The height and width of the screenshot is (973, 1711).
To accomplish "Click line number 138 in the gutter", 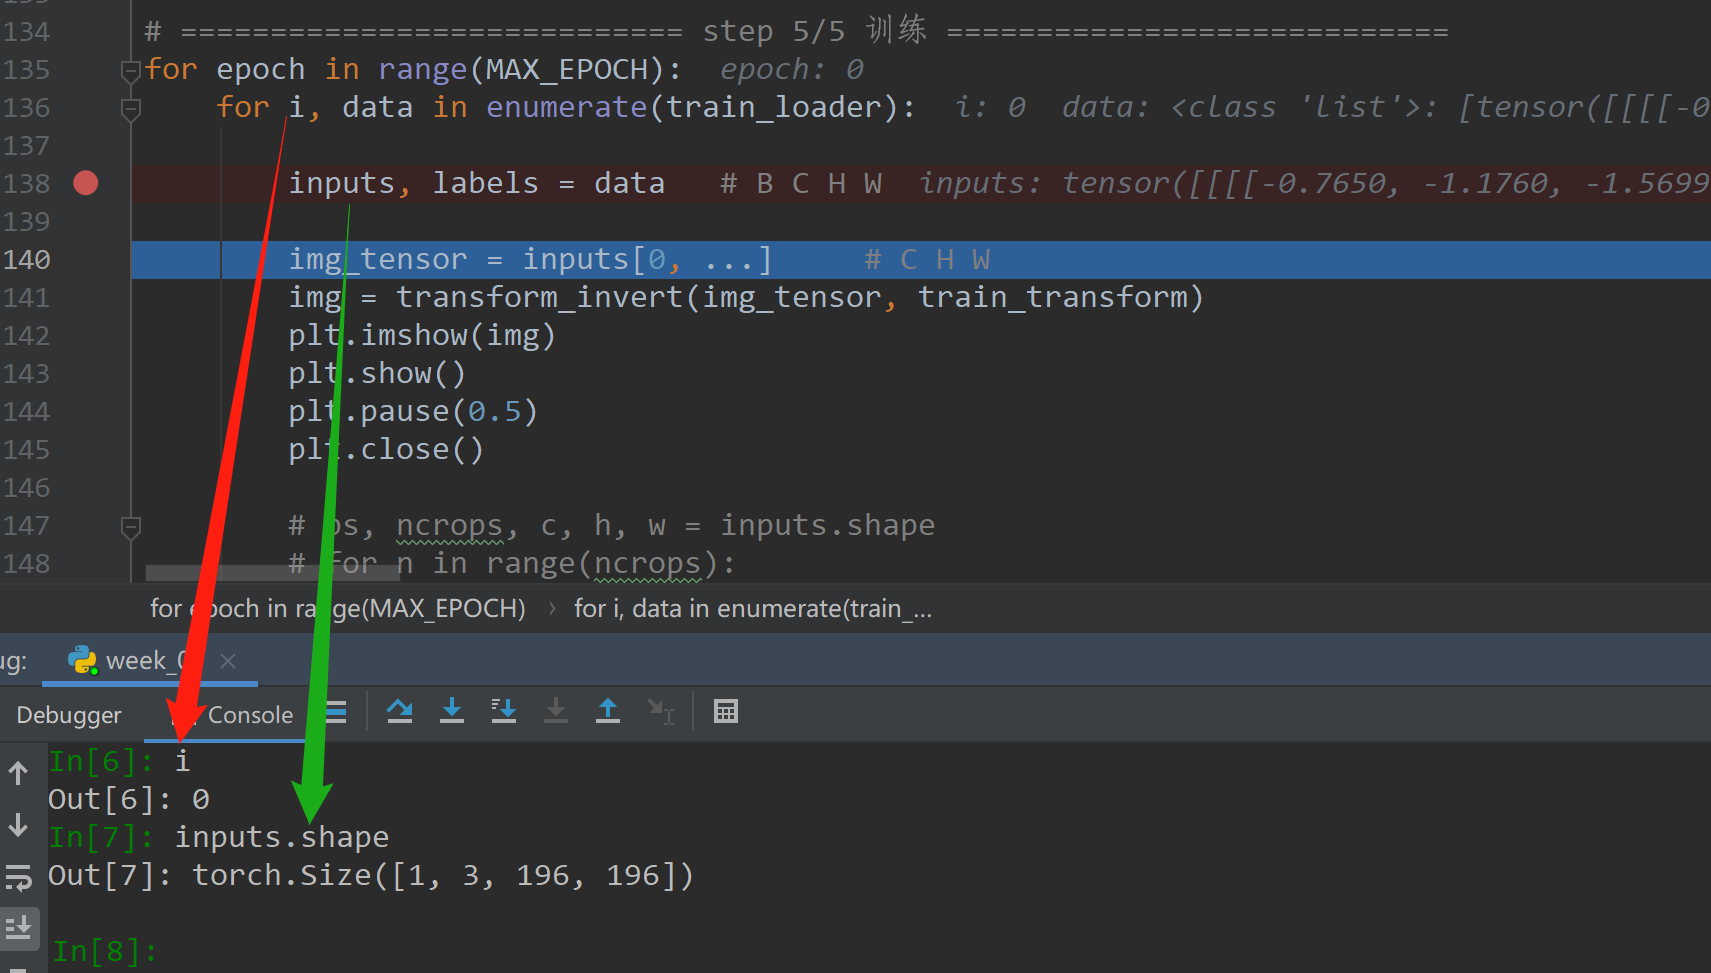I will click(27, 184).
